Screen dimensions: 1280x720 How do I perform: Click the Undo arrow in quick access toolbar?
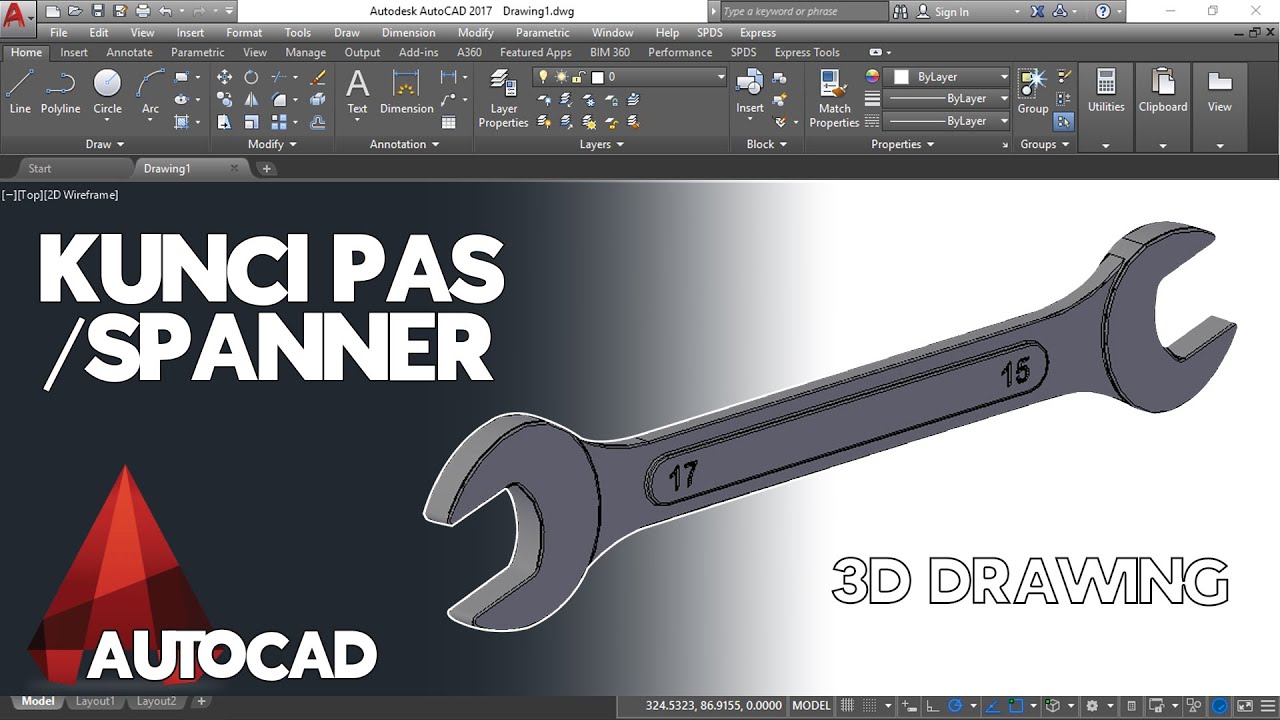pos(165,12)
